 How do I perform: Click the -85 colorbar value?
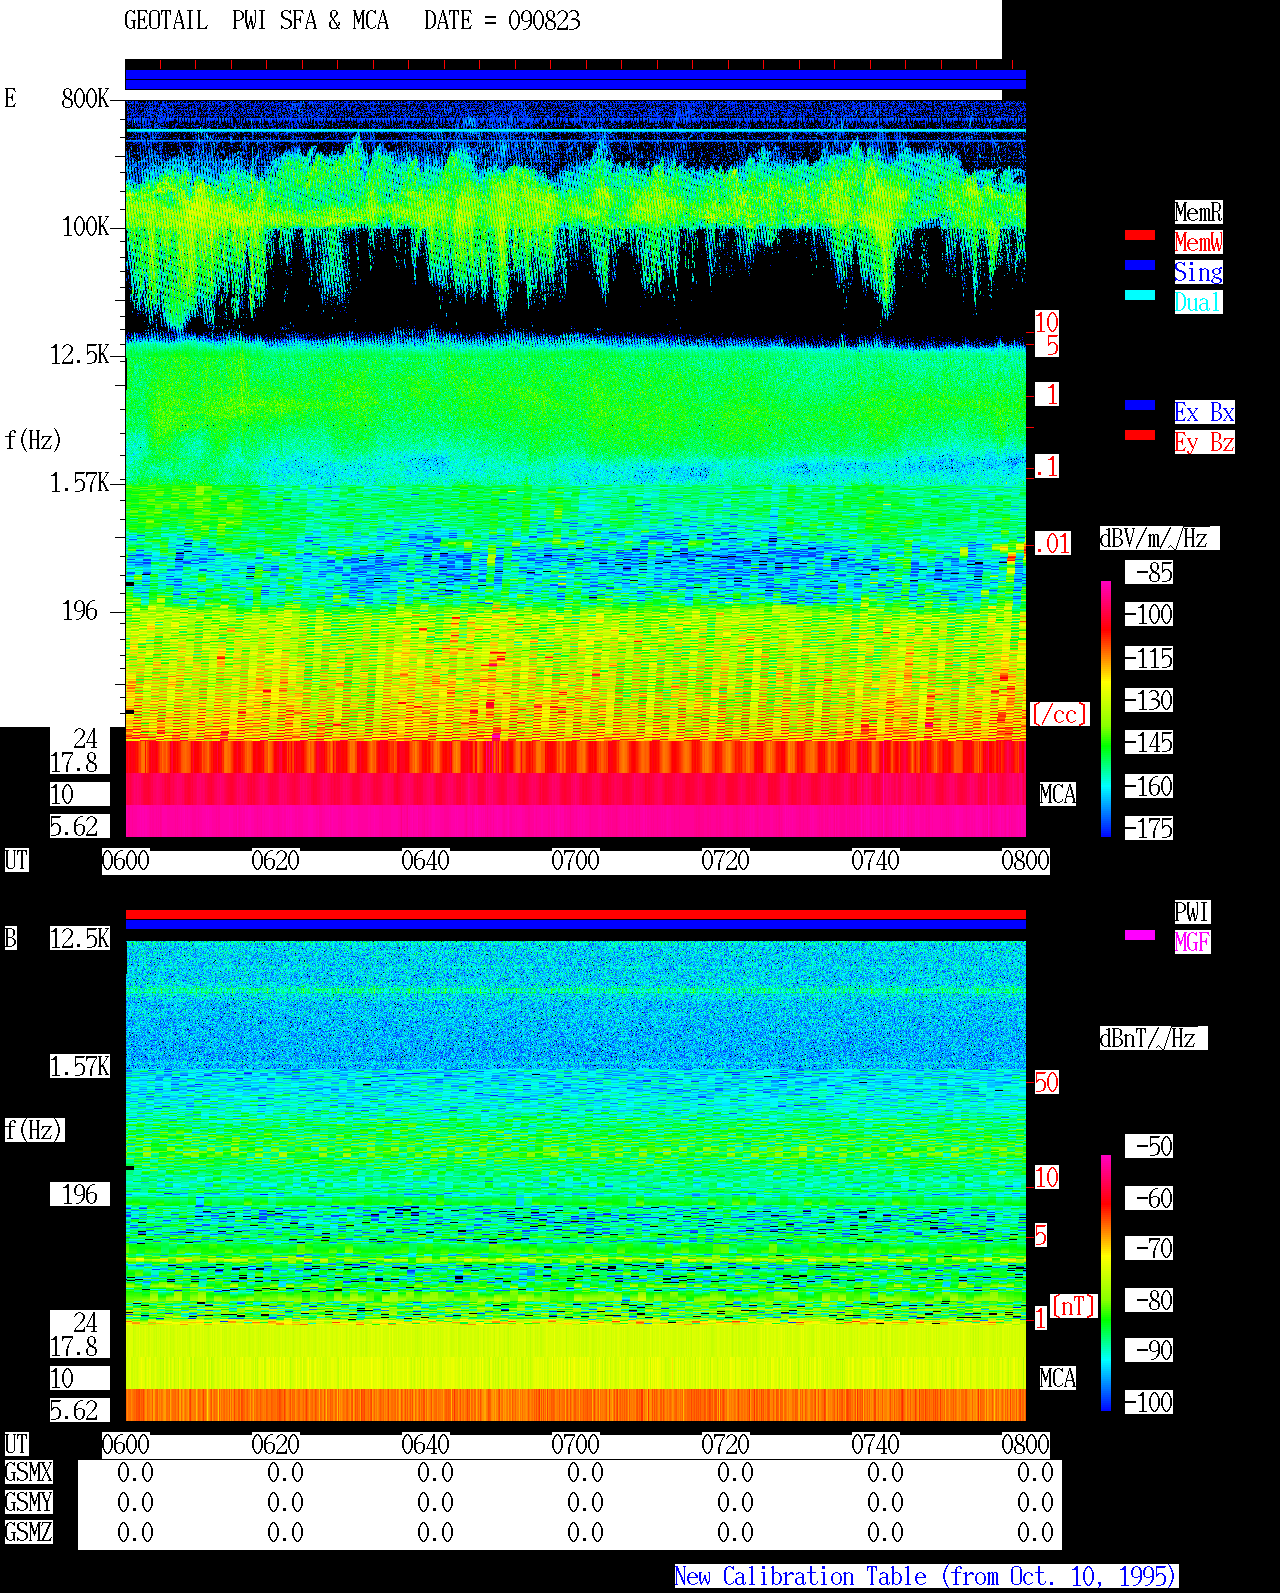[x=1150, y=572]
